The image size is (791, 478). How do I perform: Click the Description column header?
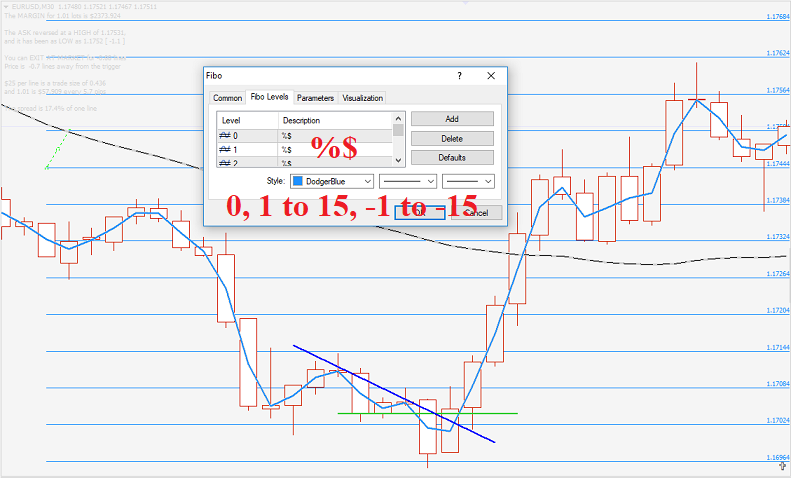pos(335,121)
